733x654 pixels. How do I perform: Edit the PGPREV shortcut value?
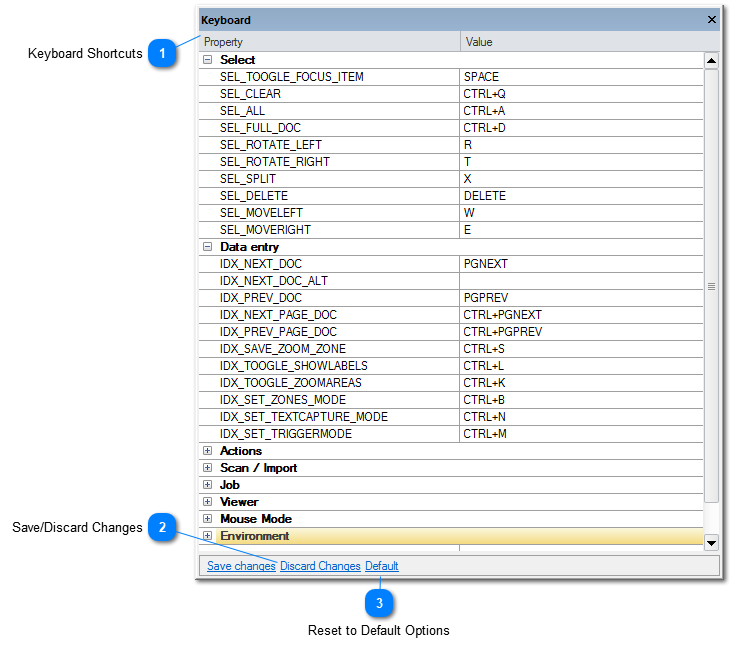(x=582, y=298)
